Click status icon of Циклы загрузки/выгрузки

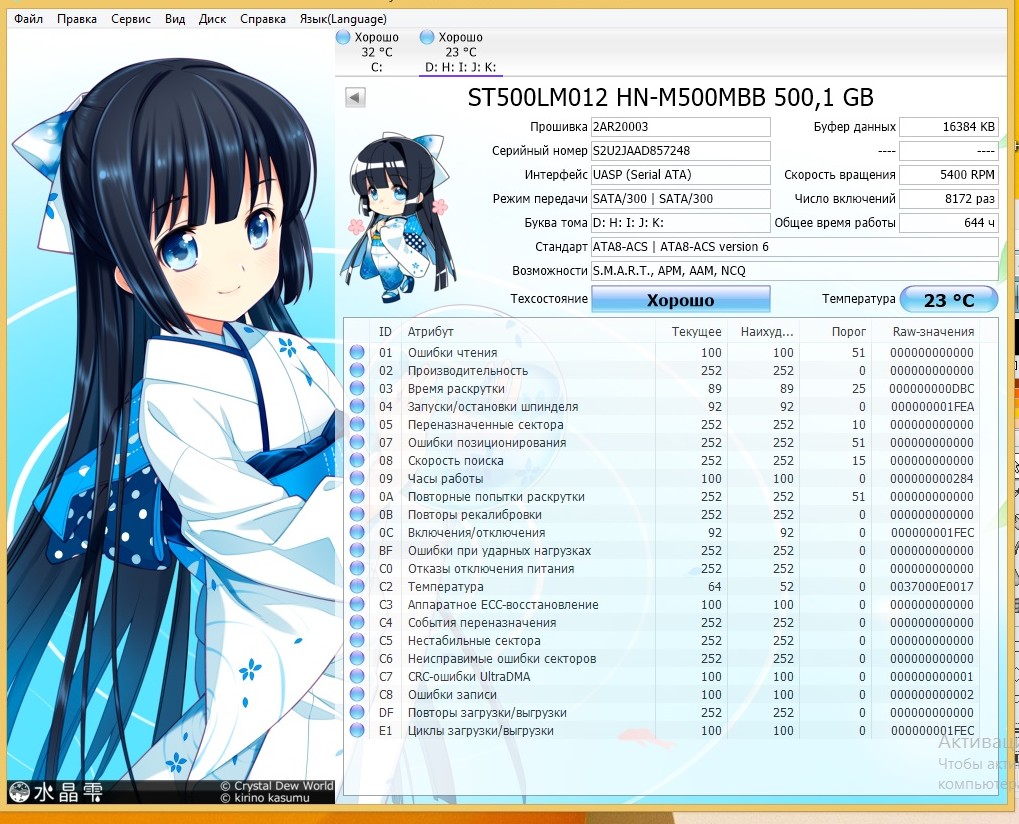[357, 730]
